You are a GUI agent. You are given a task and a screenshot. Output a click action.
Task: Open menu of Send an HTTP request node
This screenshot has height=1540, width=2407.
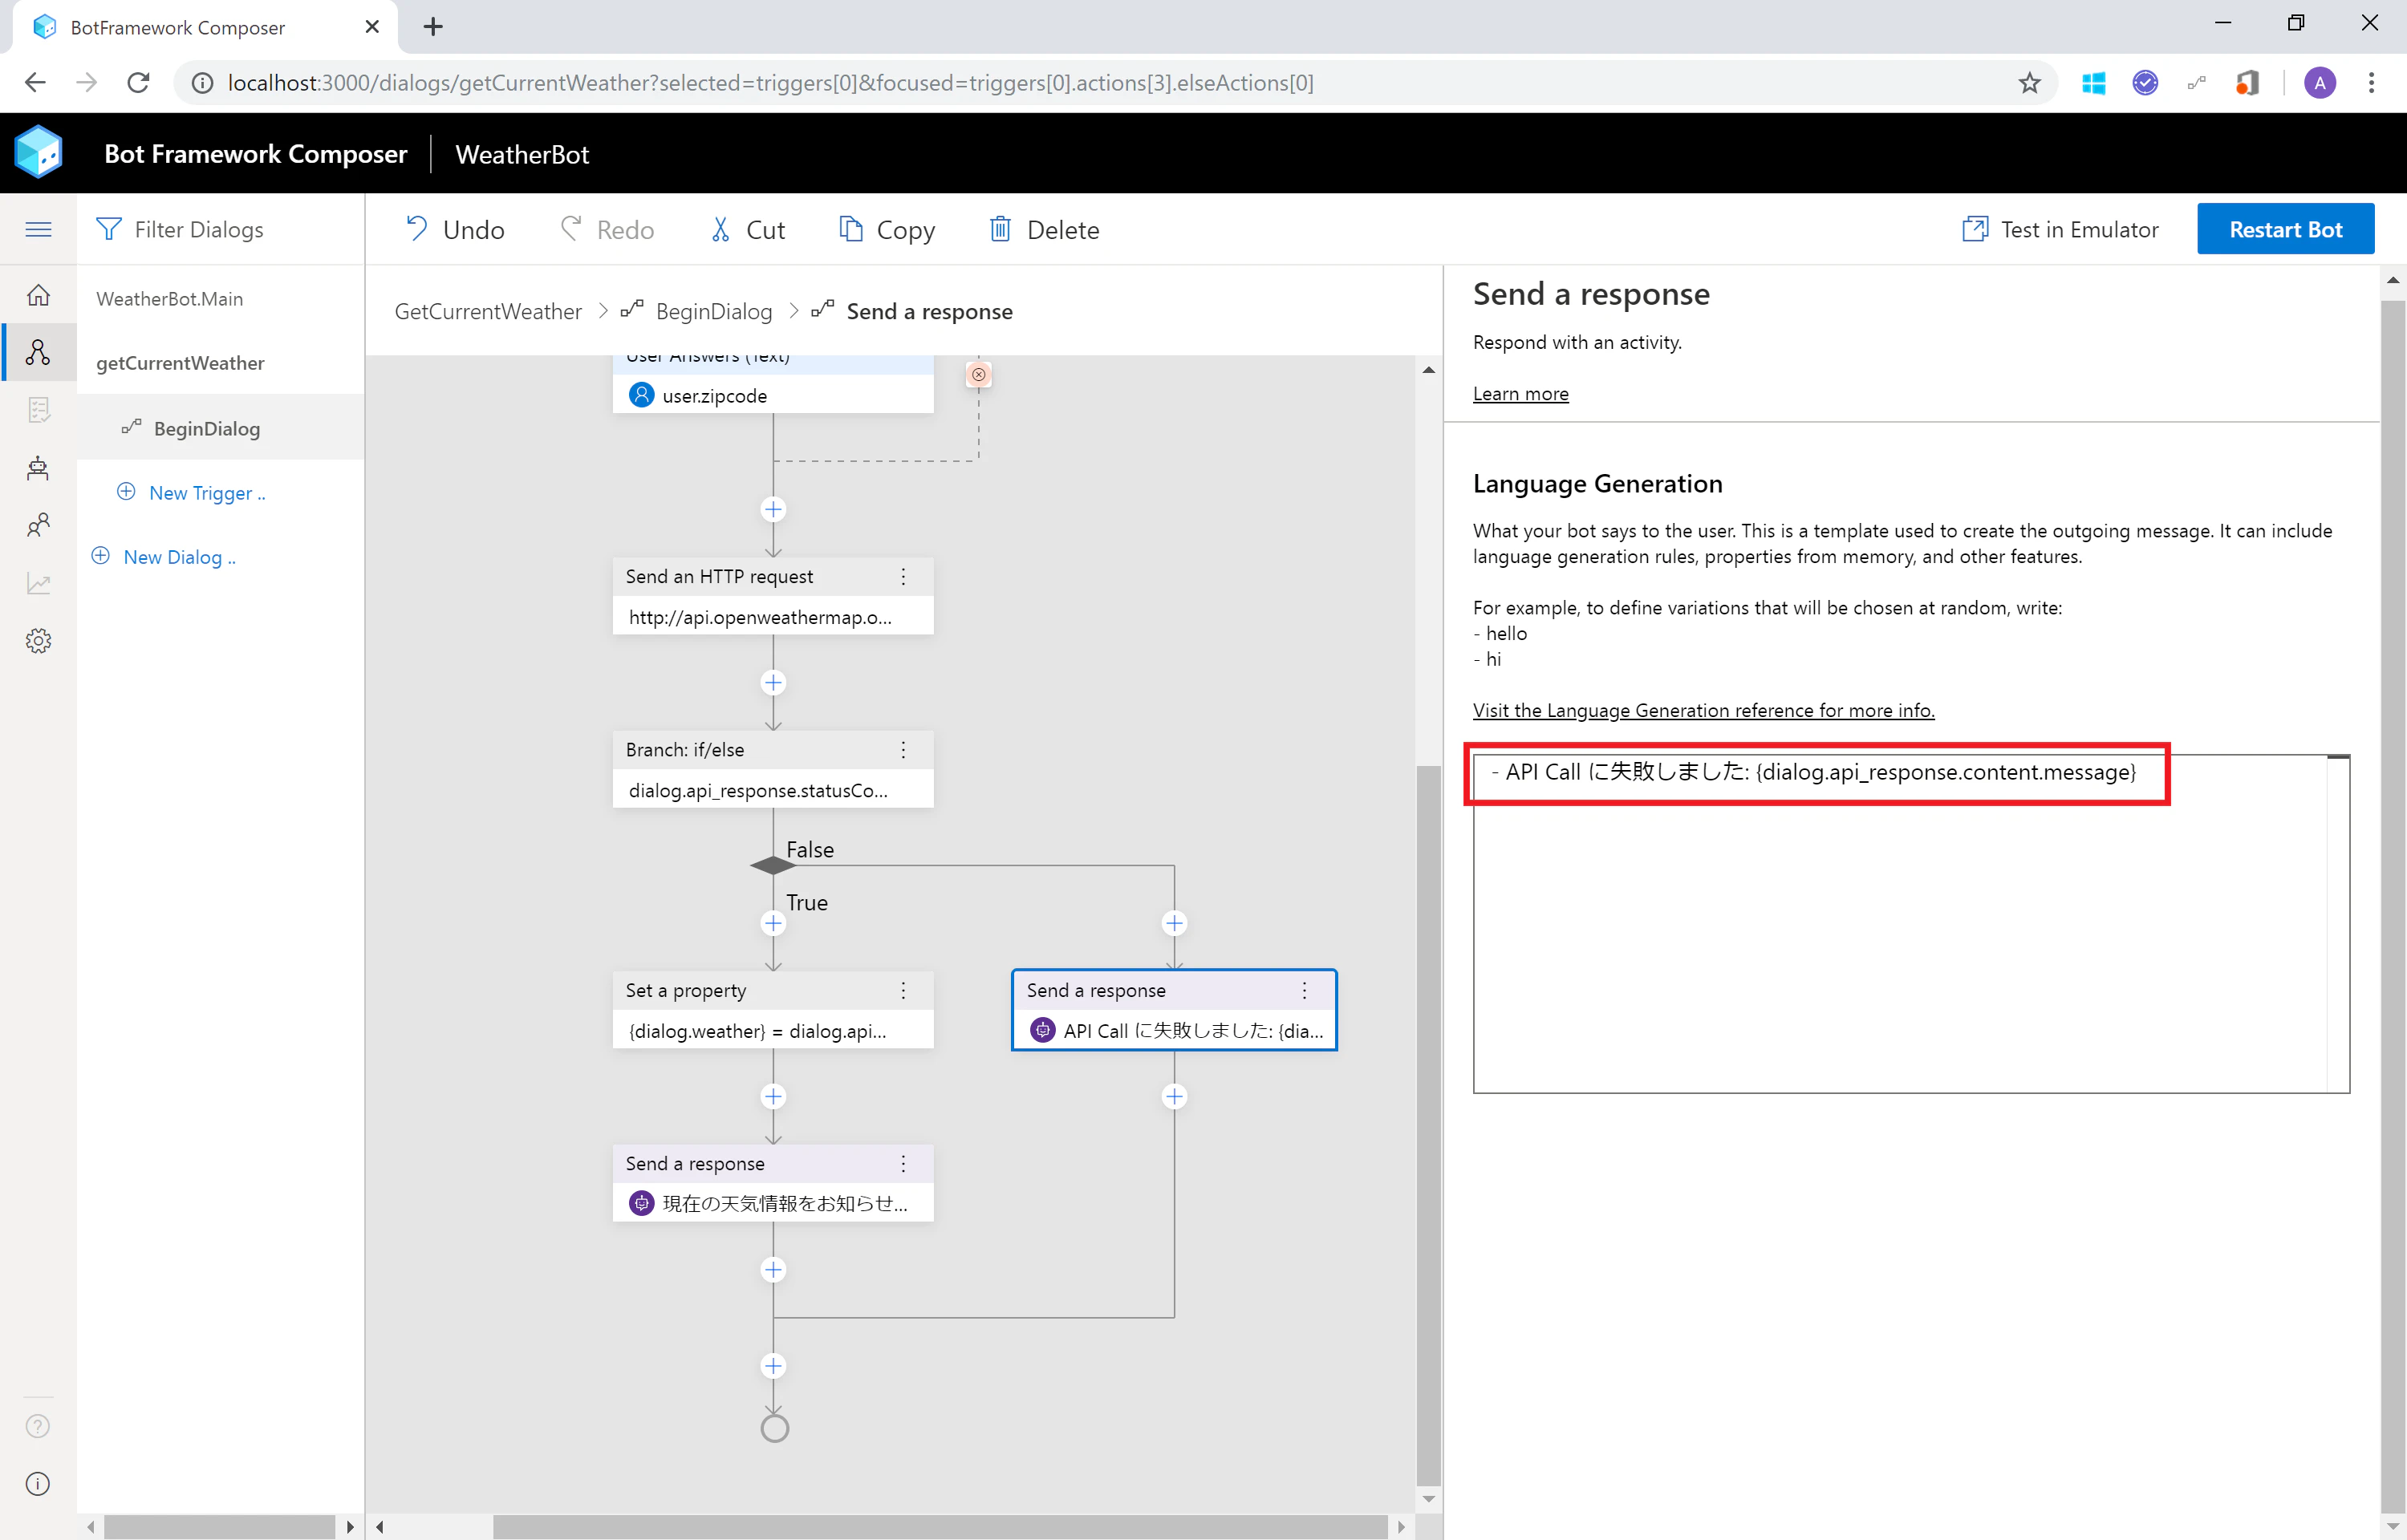903,577
